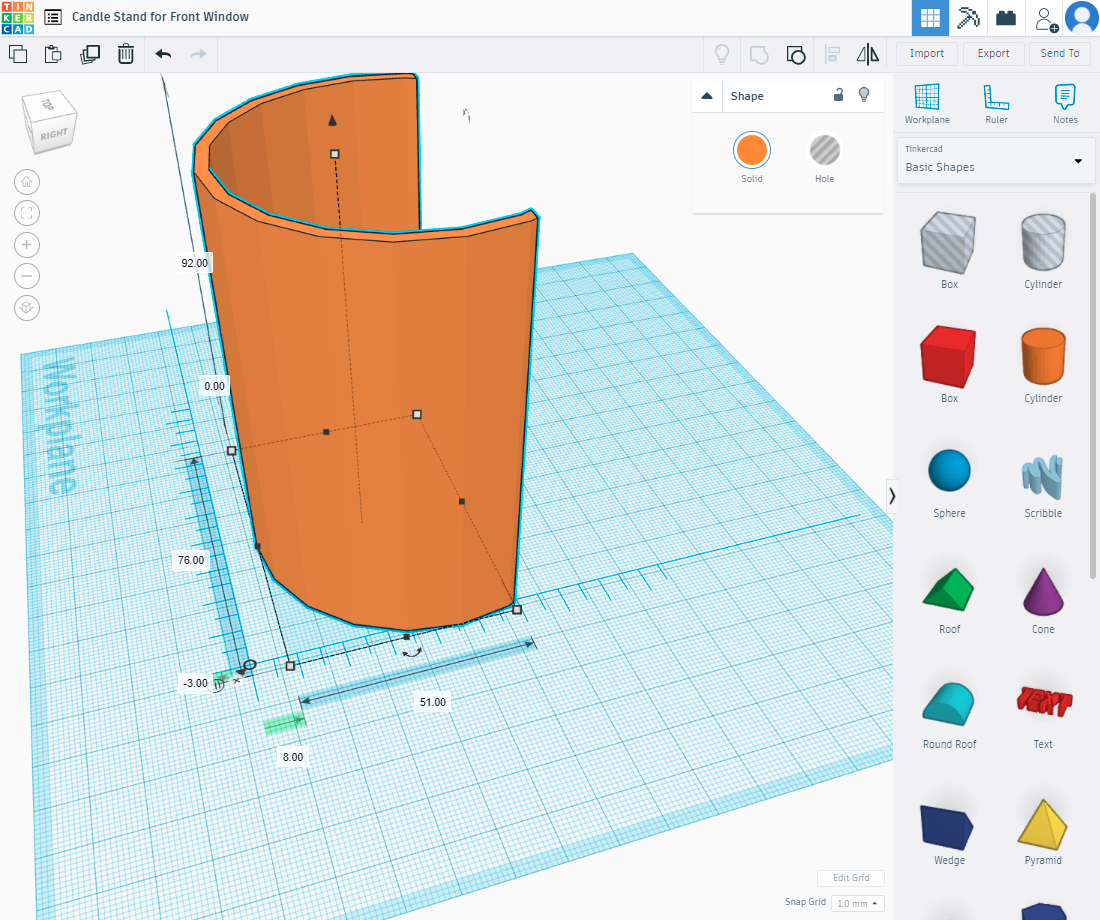Click the Import button
This screenshot has width=1100, height=920.
(927, 53)
